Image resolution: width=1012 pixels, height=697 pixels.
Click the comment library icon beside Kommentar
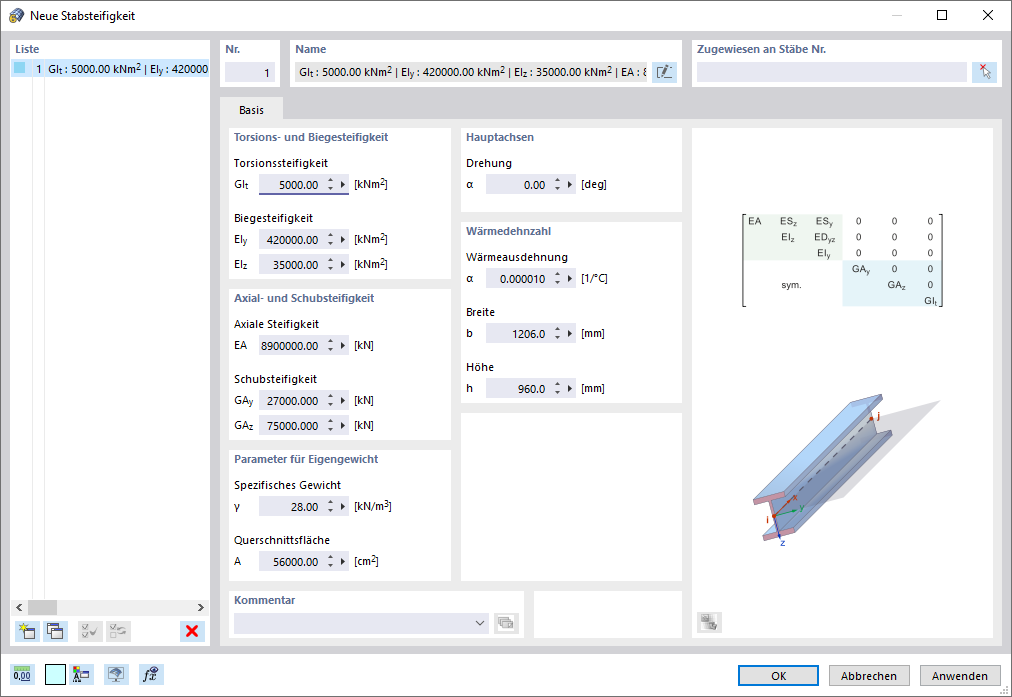[506, 623]
